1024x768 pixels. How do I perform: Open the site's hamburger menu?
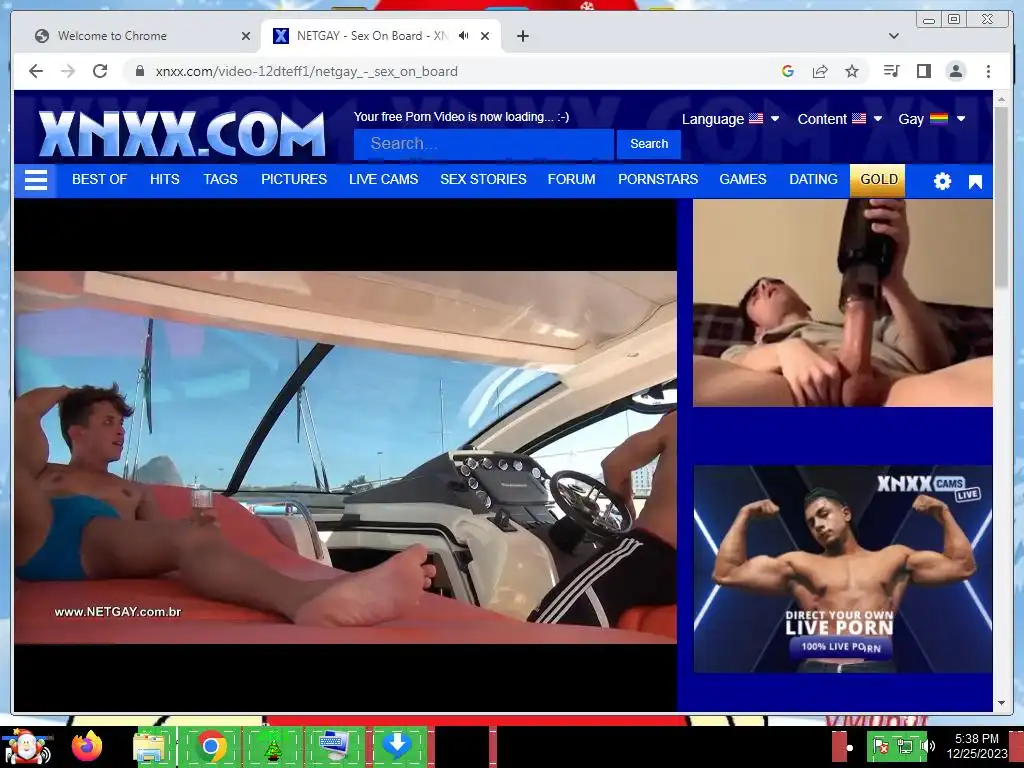tap(36, 180)
